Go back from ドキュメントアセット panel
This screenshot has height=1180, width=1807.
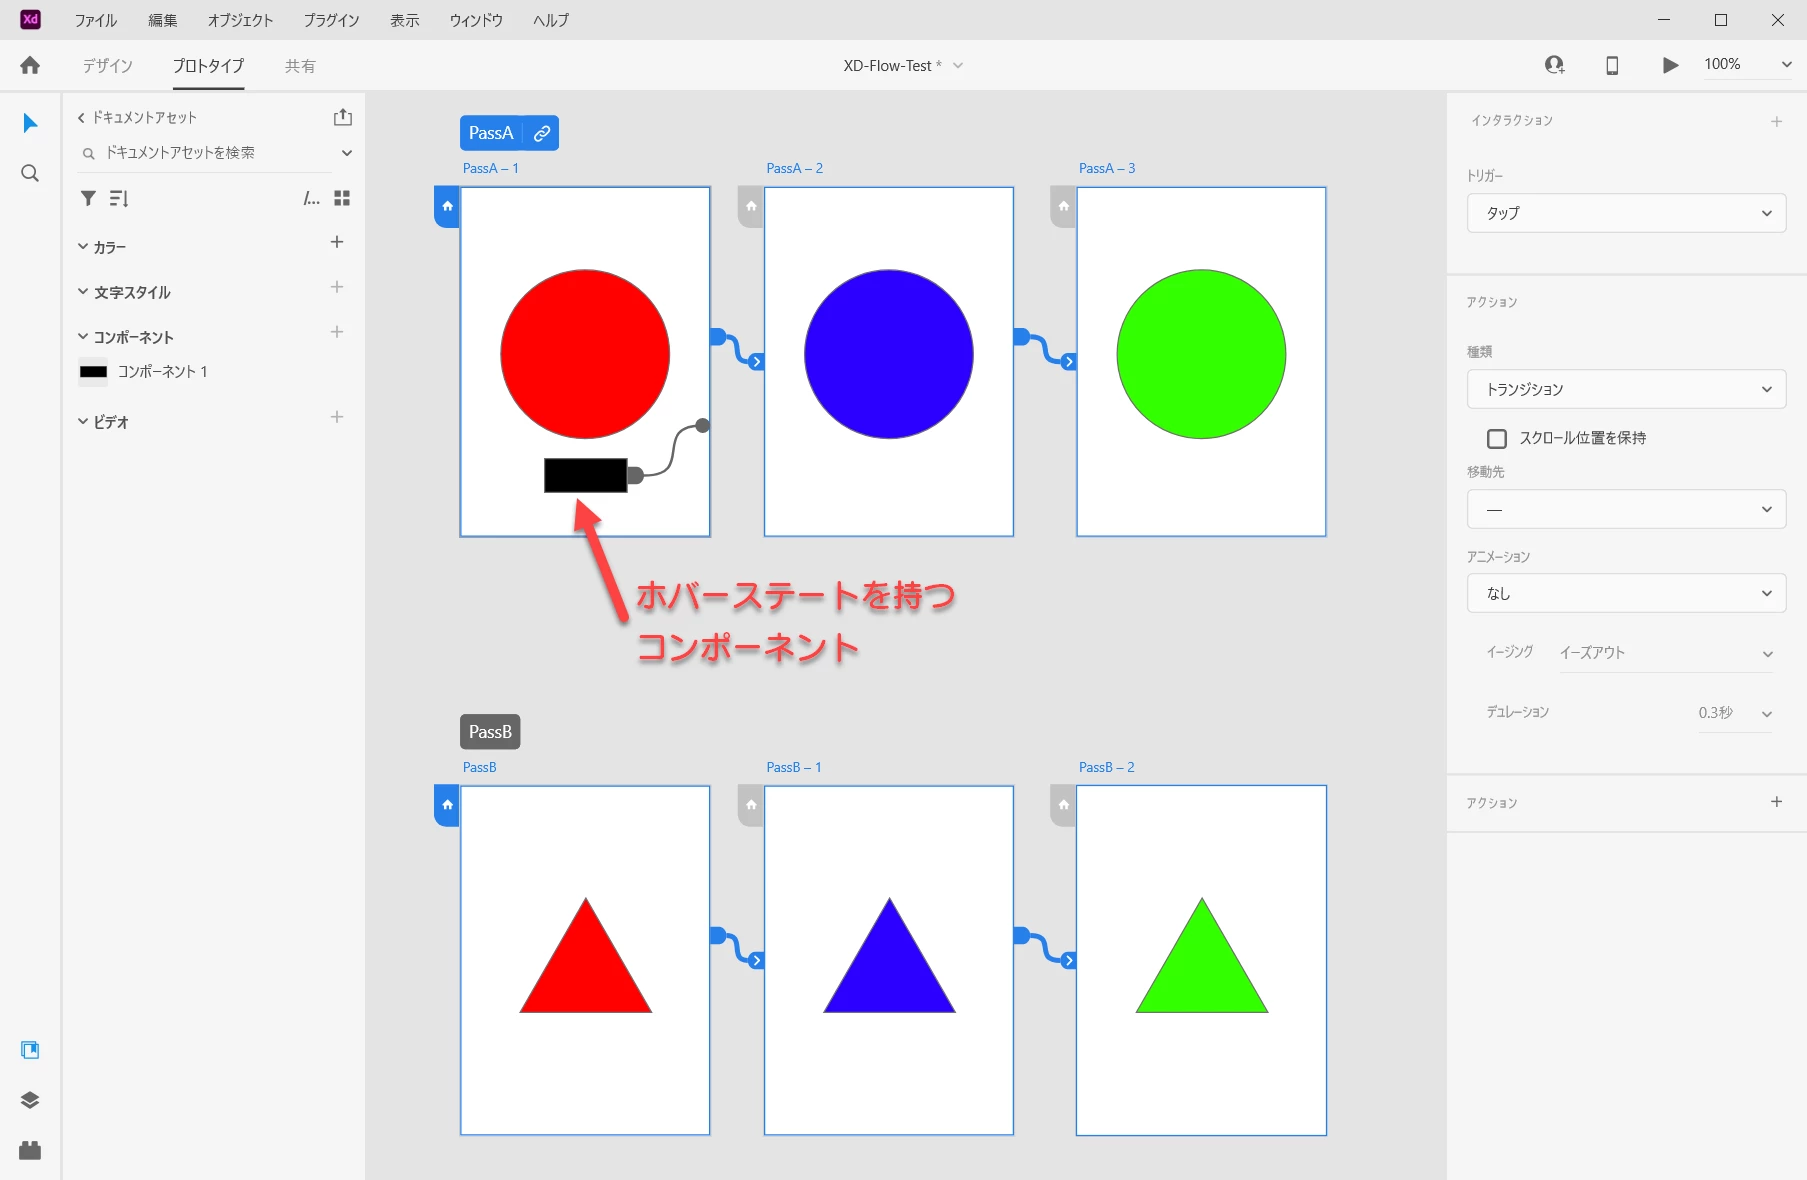(81, 118)
